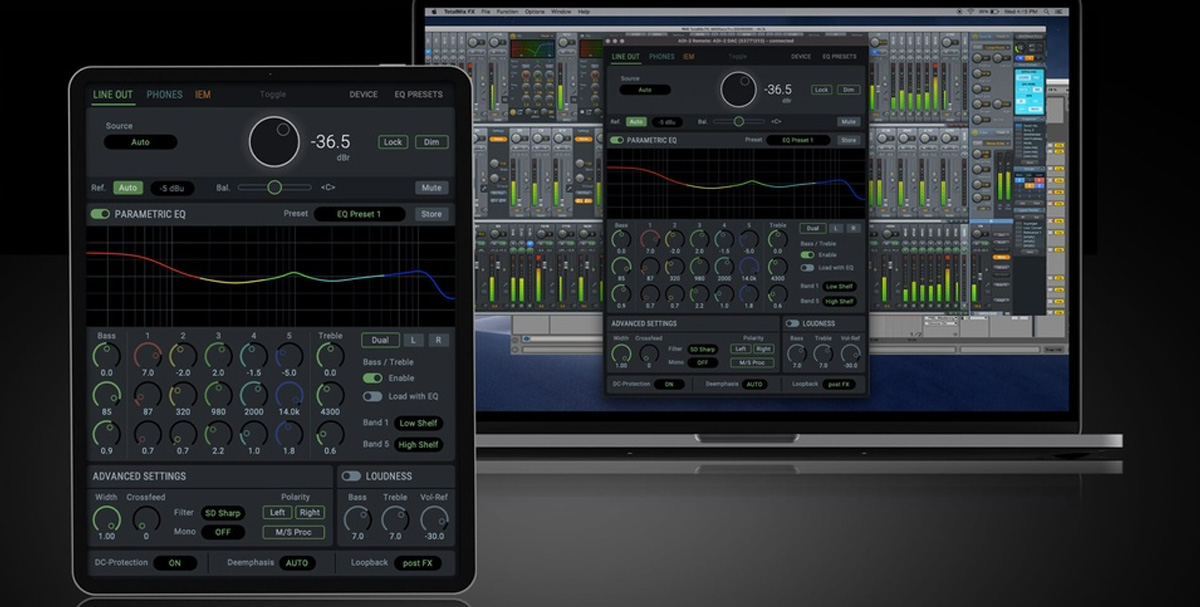Click the Loudness Vol-Ref knob showing -30.0
Screen dimensions: 1200x607
tap(434, 519)
